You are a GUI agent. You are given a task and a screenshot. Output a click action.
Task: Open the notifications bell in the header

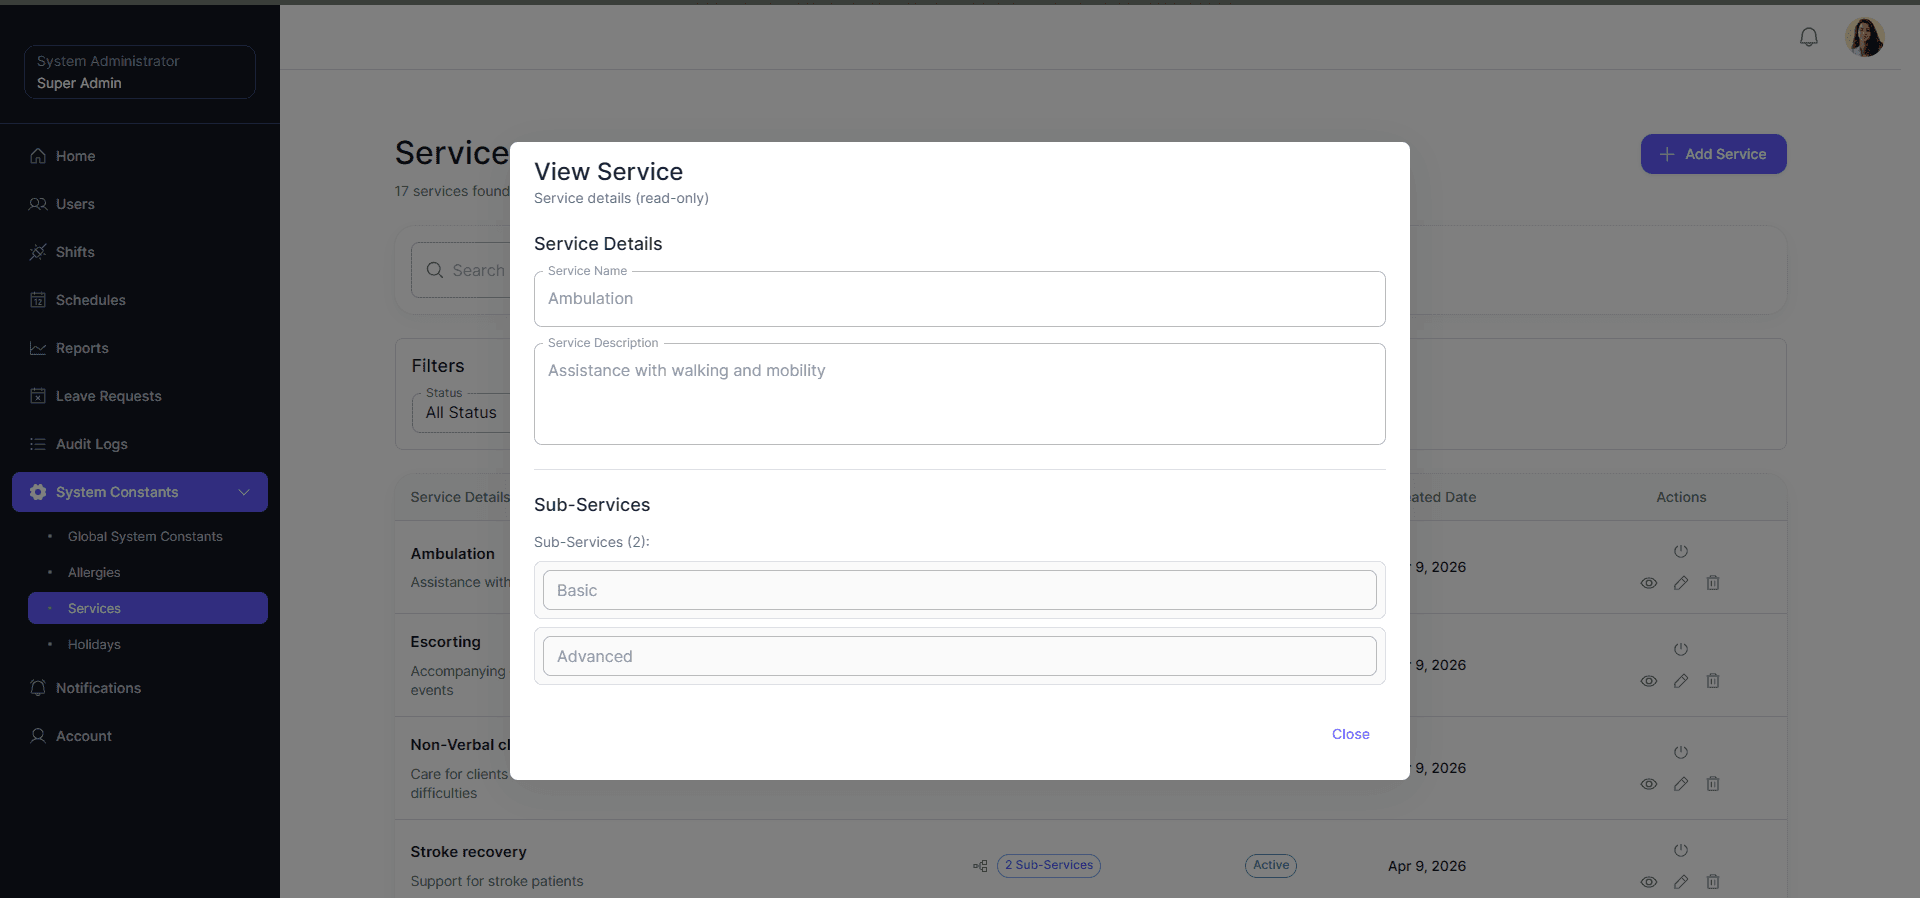click(1809, 37)
